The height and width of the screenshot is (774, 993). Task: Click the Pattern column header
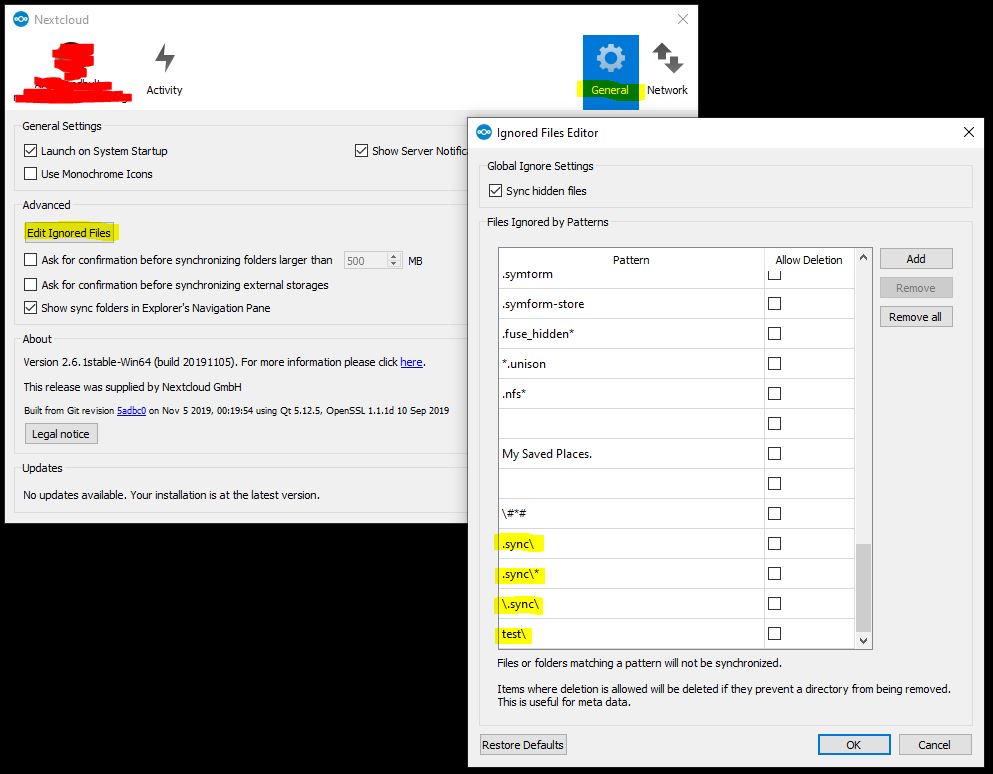tap(631, 260)
